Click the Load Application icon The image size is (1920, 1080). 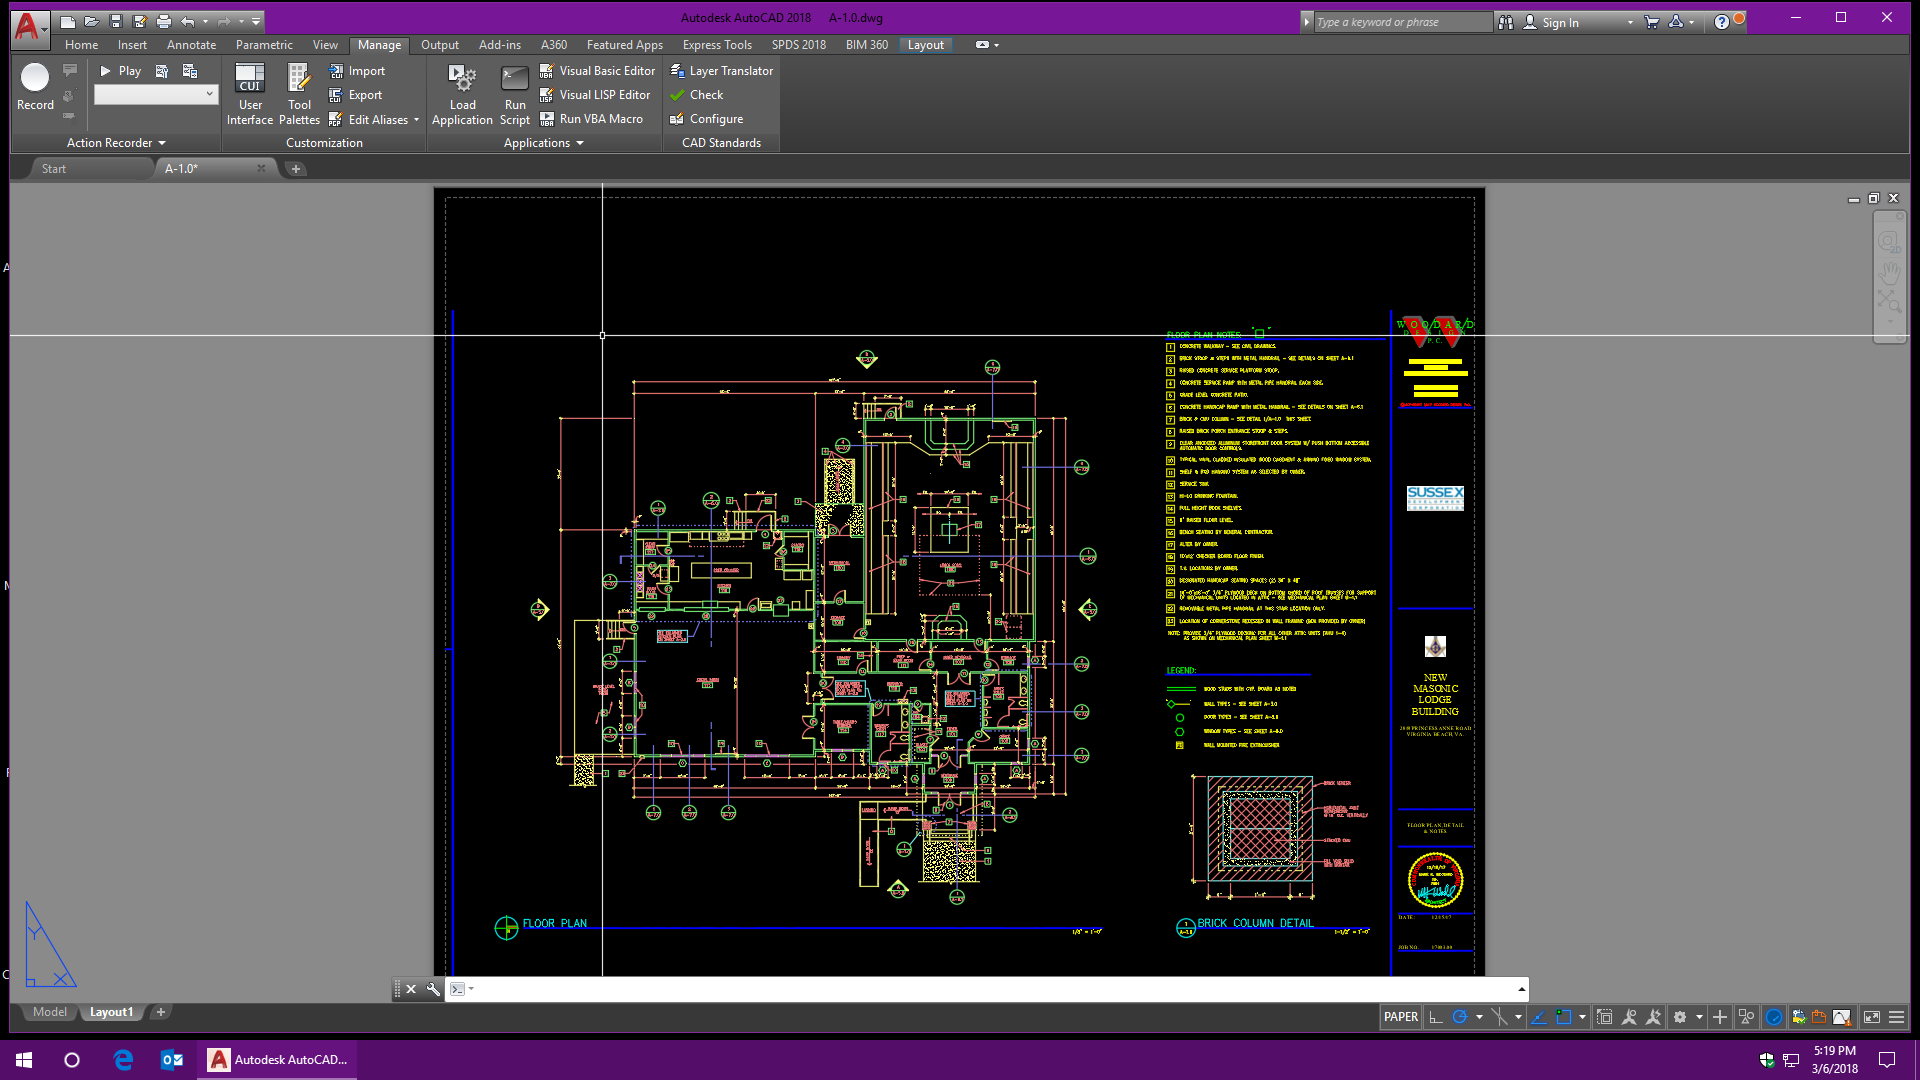pyautogui.click(x=462, y=90)
